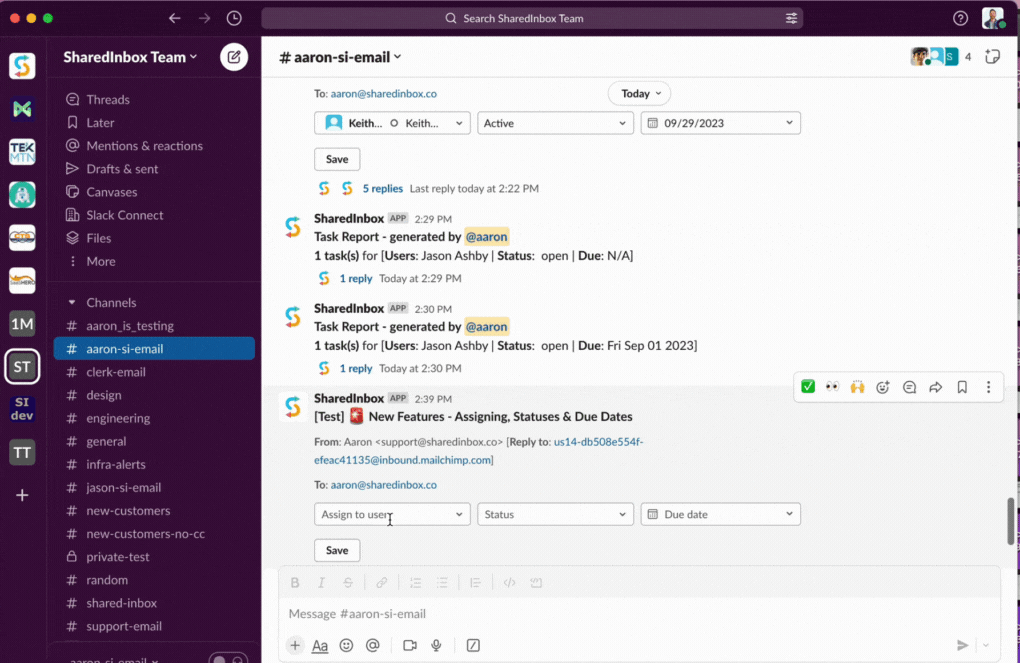1020x663 pixels.
Task: Open 1 reply from 2:30 PM
Action: [356, 368]
